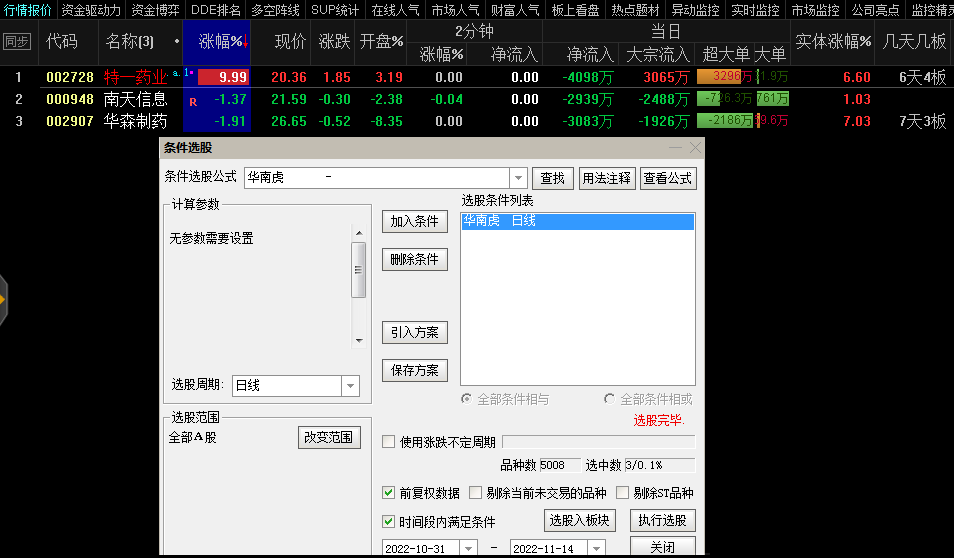
Task: Click the red R marker beside 南天信息
Action: coord(193,102)
